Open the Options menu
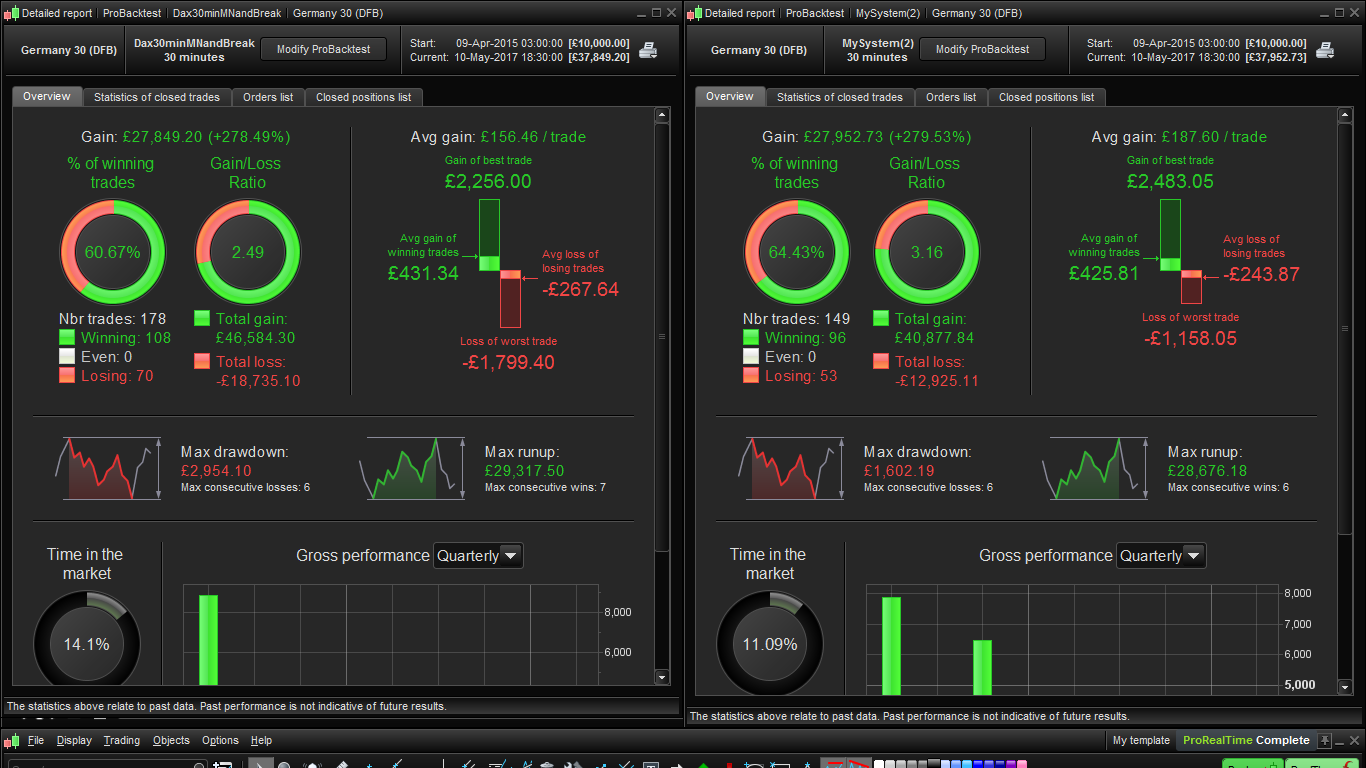Image resolution: width=1366 pixels, height=768 pixels. (x=220, y=741)
